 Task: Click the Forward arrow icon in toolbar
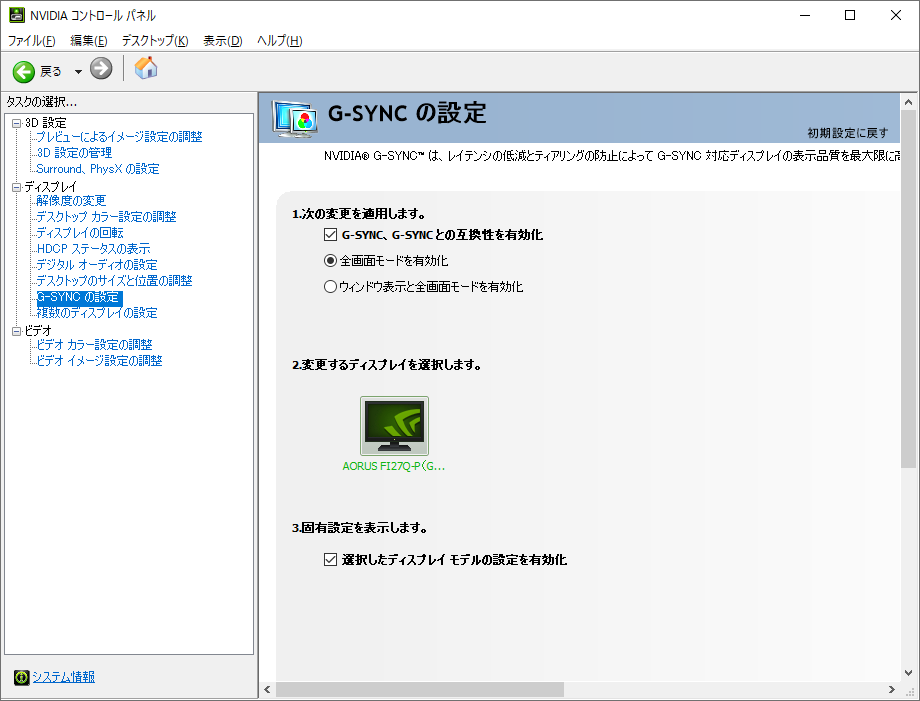(101, 69)
